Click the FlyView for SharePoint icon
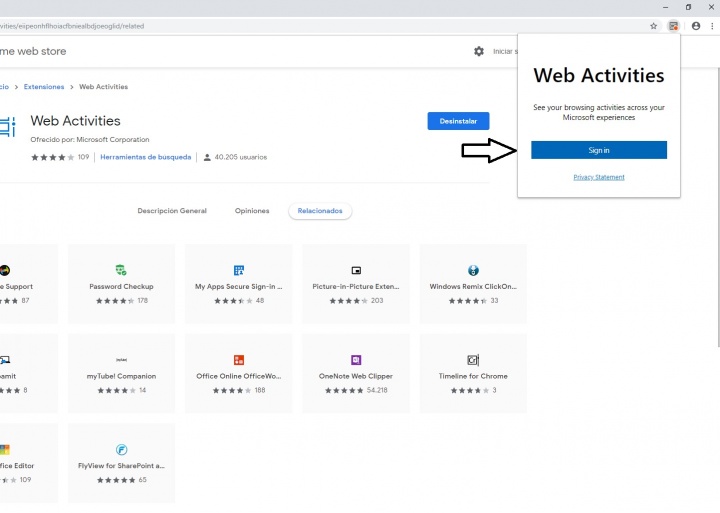 [121, 449]
